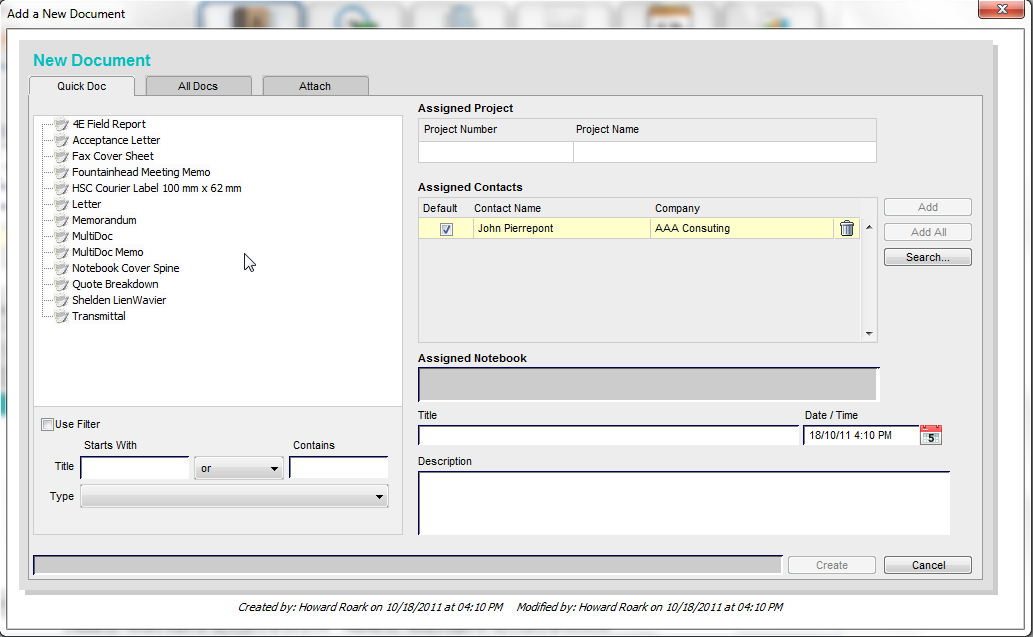
Task: Click the trash icon to remove John Pierrepont
Action: pyautogui.click(x=847, y=228)
